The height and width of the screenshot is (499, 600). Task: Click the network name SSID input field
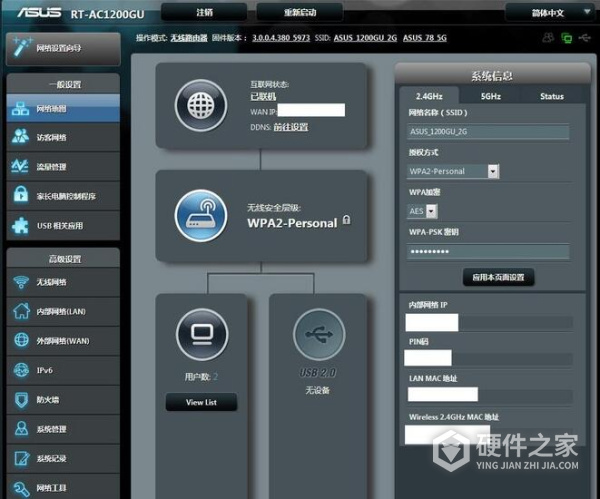488,132
